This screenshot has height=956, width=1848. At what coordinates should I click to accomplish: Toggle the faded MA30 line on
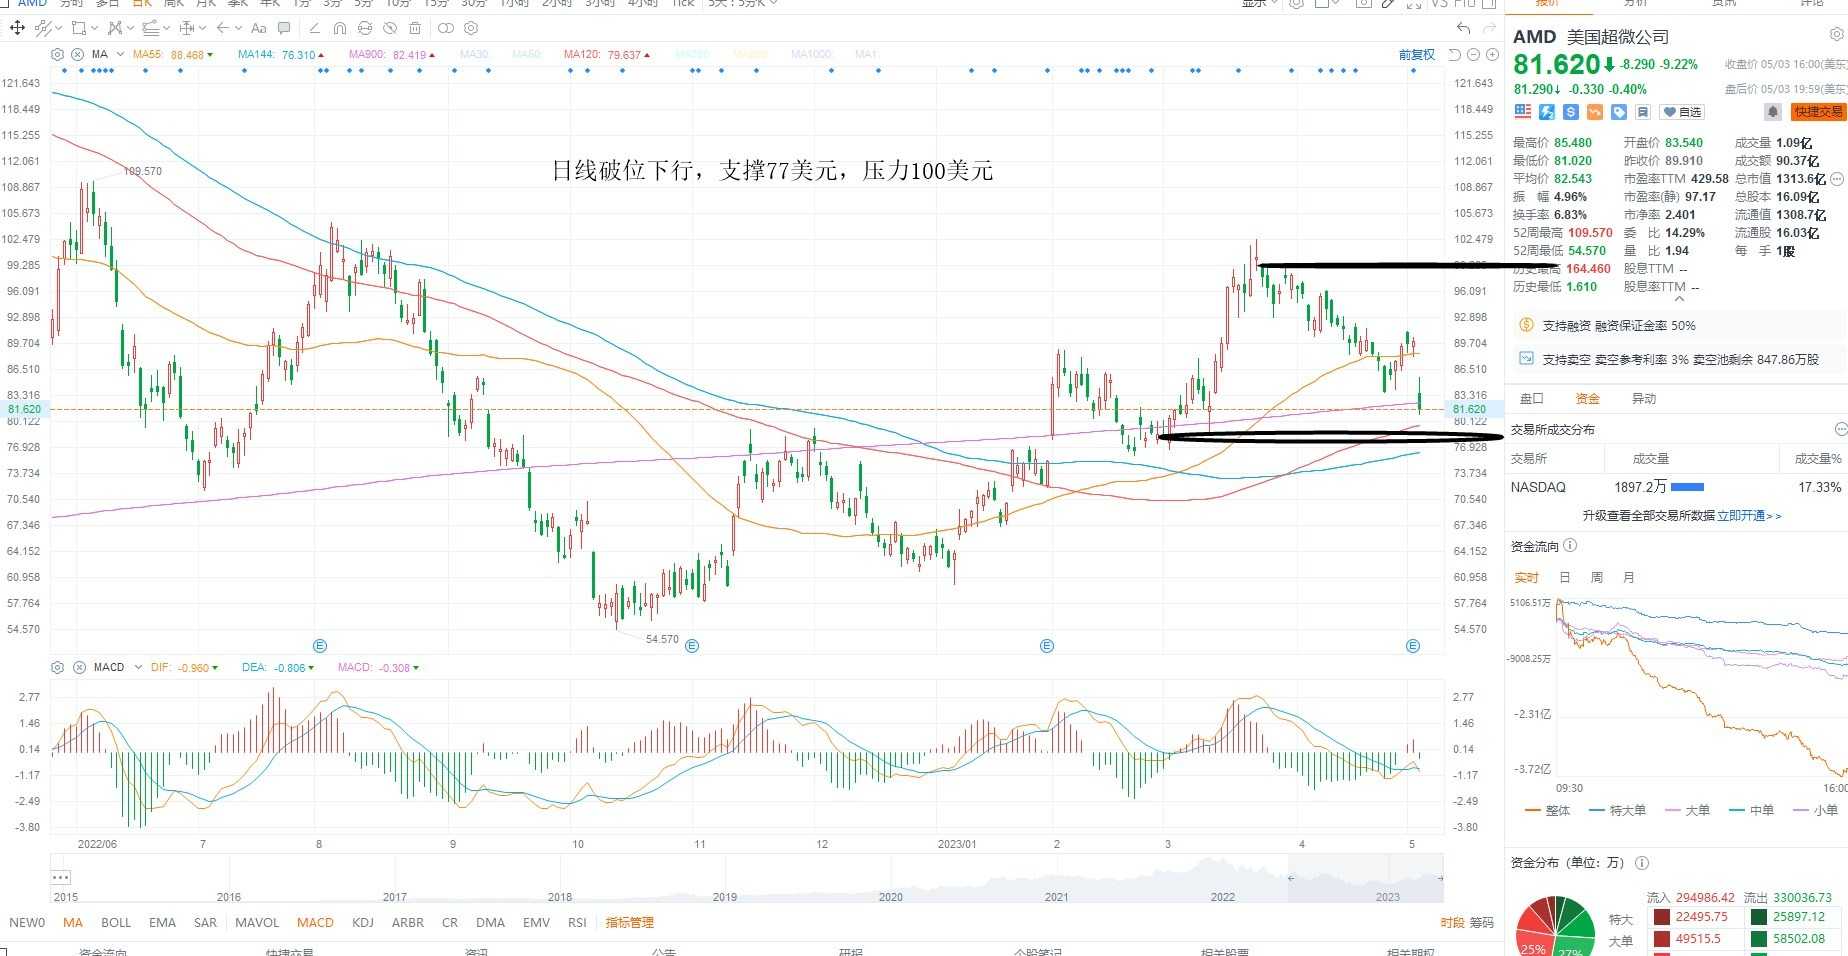[x=474, y=54]
